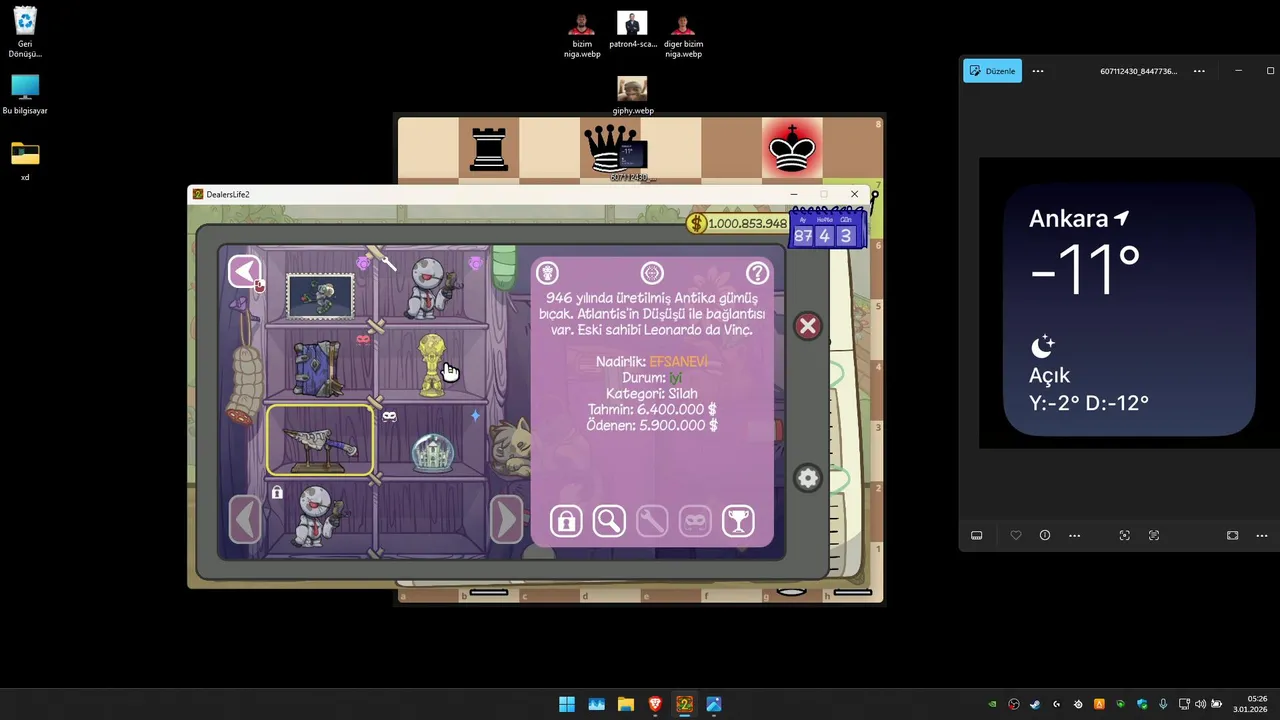Screen dimensions: 1280x720
Task: Open the Windows Start menu
Action: click(x=567, y=704)
